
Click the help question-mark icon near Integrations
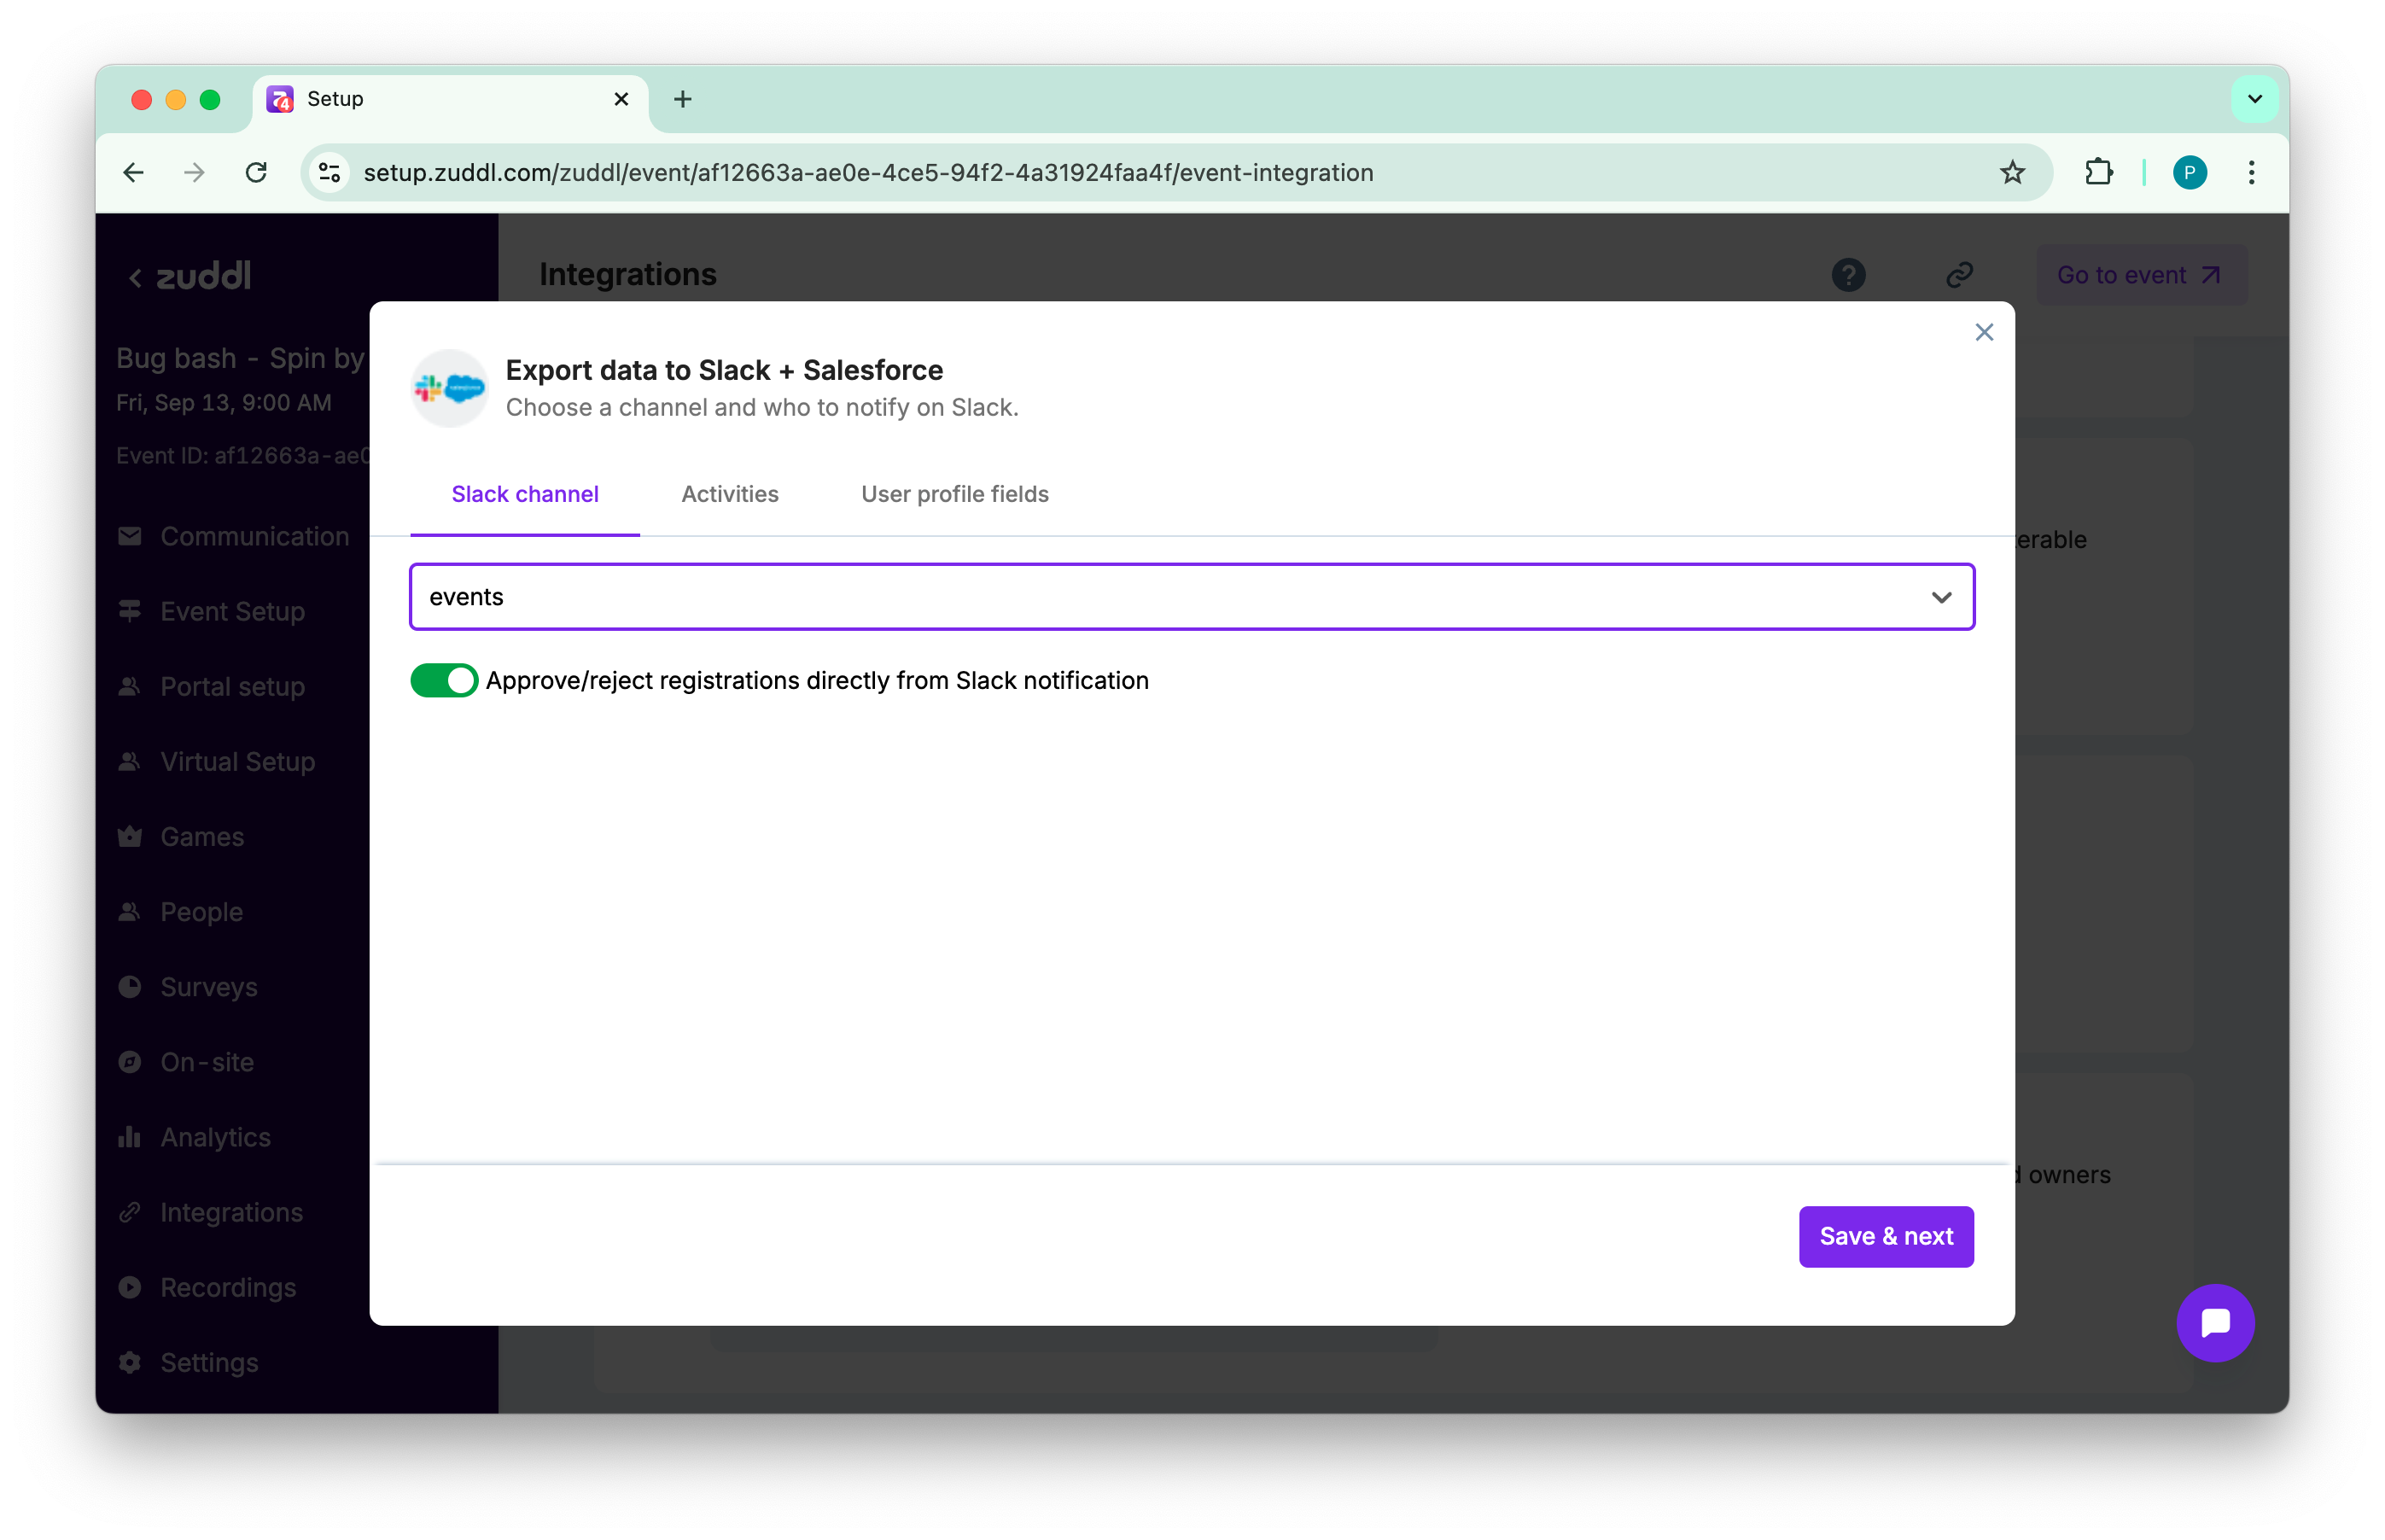[1848, 274]
